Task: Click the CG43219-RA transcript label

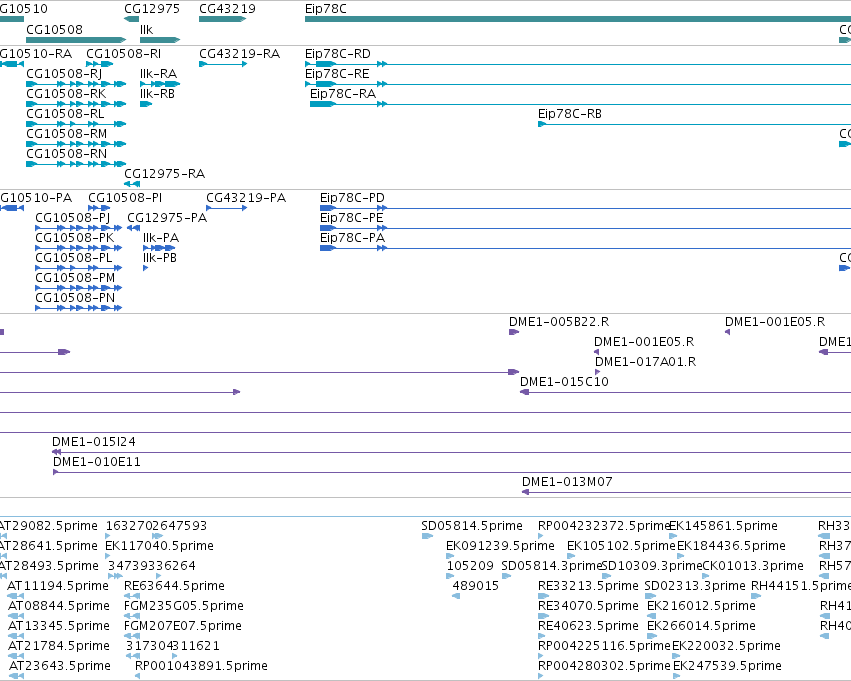Action: (x=239, y=54)
